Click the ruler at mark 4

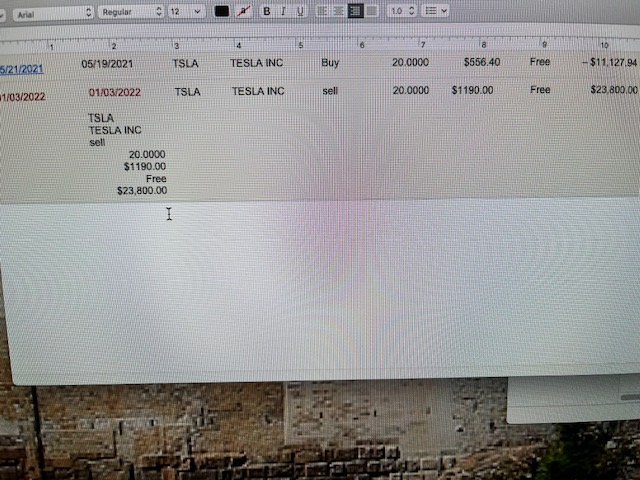(239, 46)
